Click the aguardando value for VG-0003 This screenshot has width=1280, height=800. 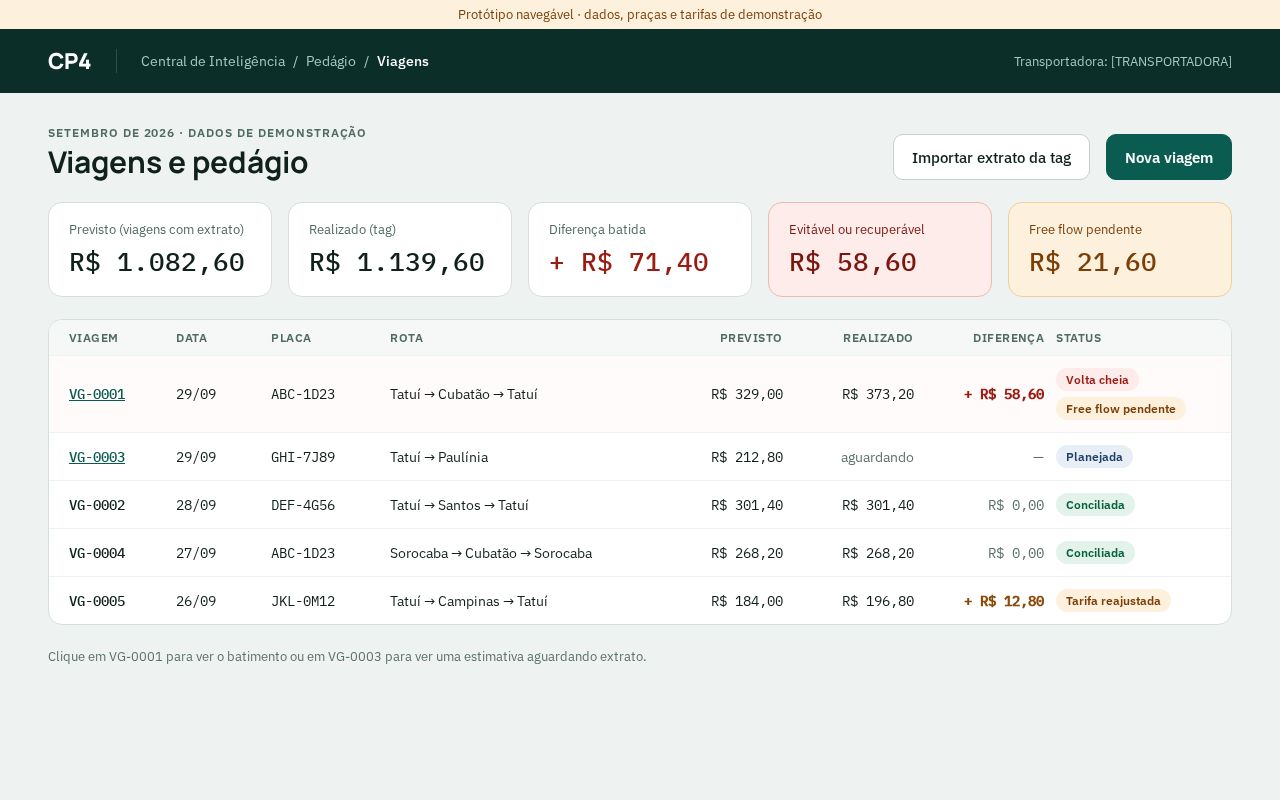[x=877, y=457]
